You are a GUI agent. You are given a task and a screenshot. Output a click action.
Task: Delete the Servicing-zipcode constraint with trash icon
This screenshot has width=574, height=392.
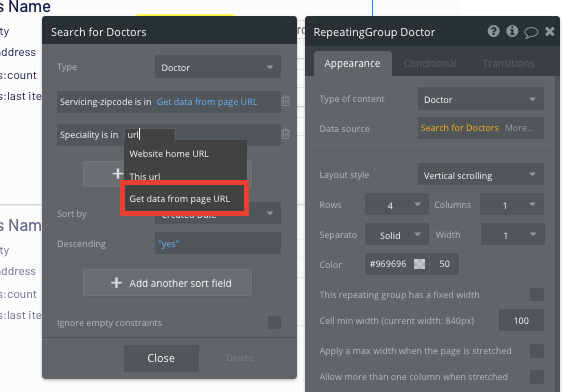(x=286, y=101)
